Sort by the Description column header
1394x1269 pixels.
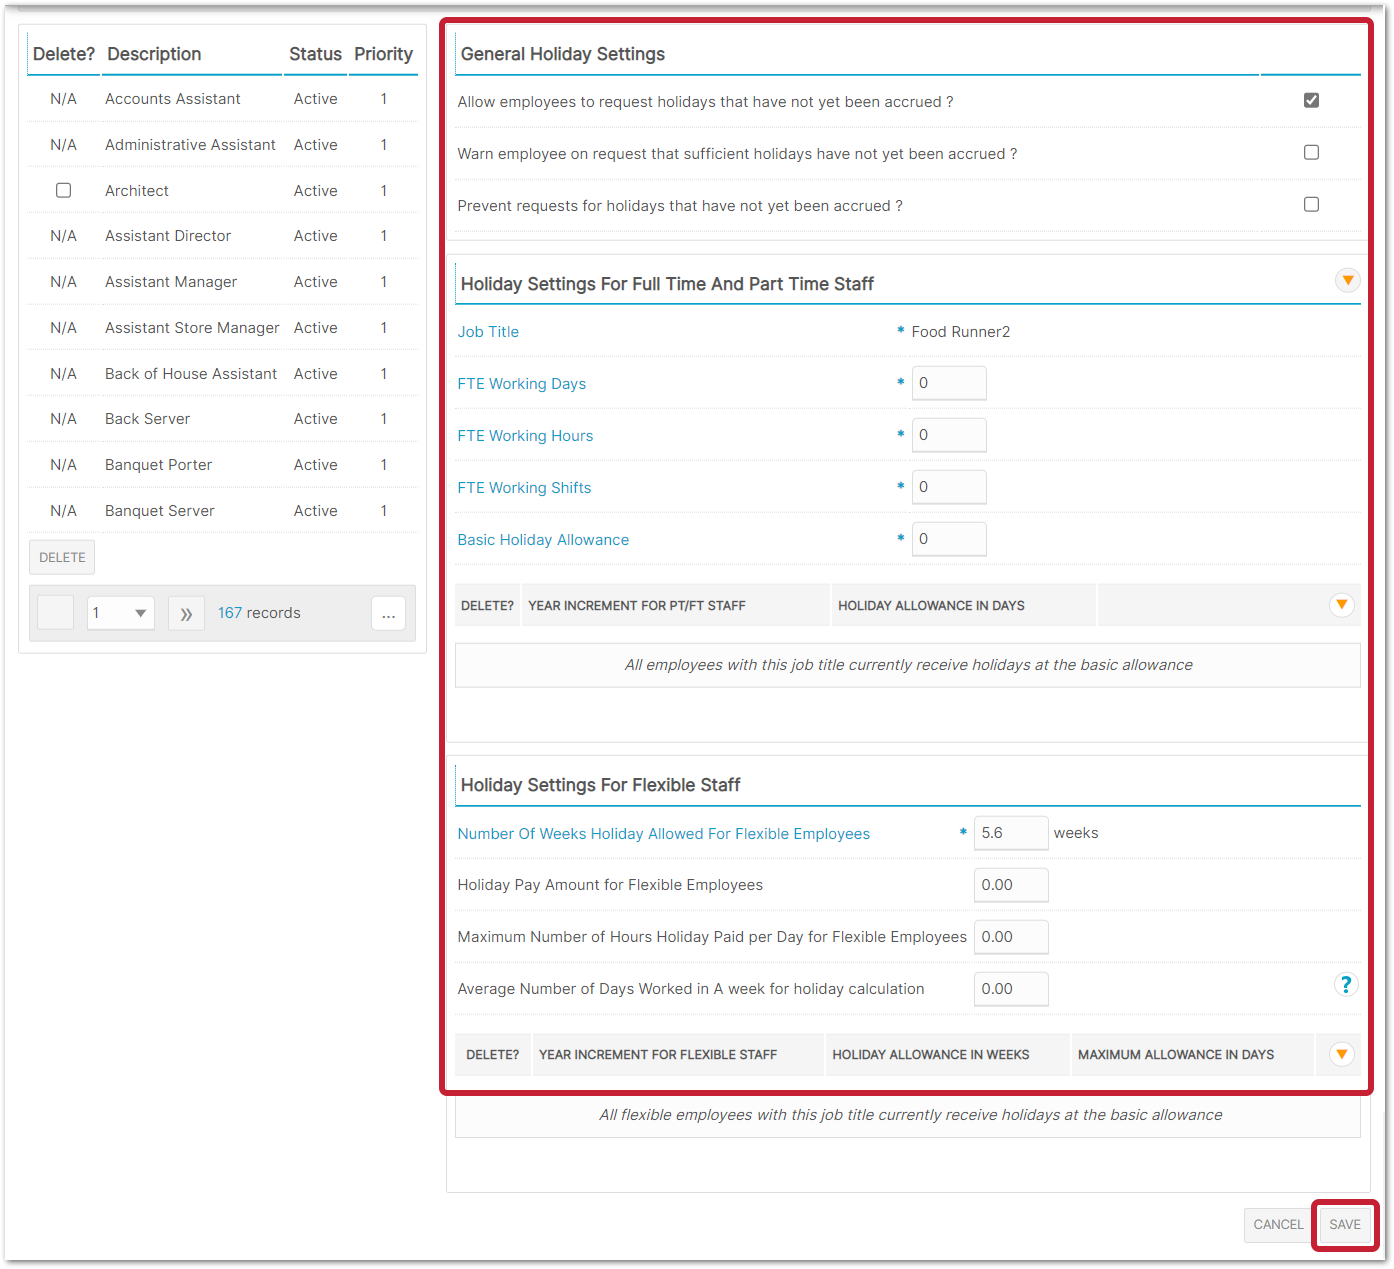pyautogui.click(x=154, y=55)
